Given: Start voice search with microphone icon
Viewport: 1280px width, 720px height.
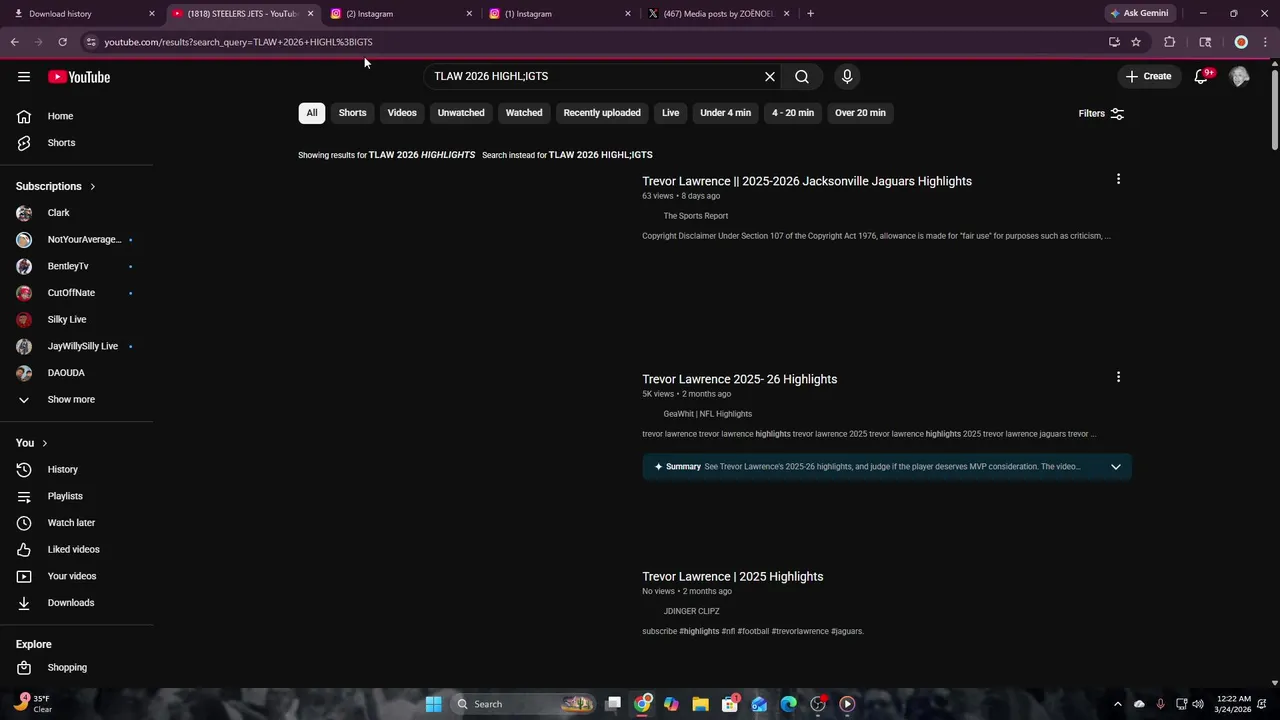Looking at the screenshot, I should click(x=847, y=76).
